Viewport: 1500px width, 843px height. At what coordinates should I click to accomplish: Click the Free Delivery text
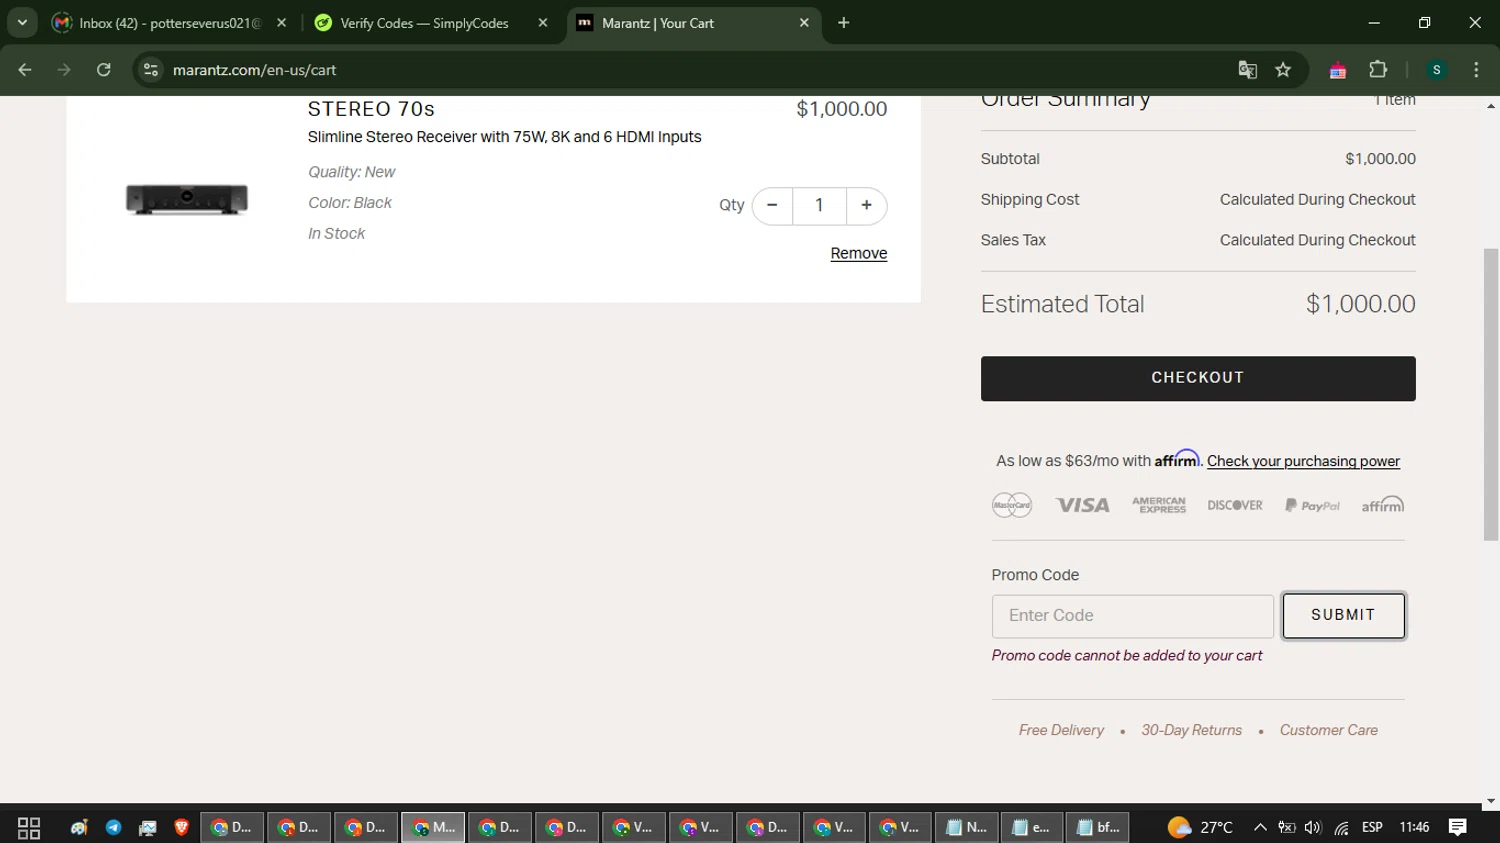click(x=1061, y=731)
